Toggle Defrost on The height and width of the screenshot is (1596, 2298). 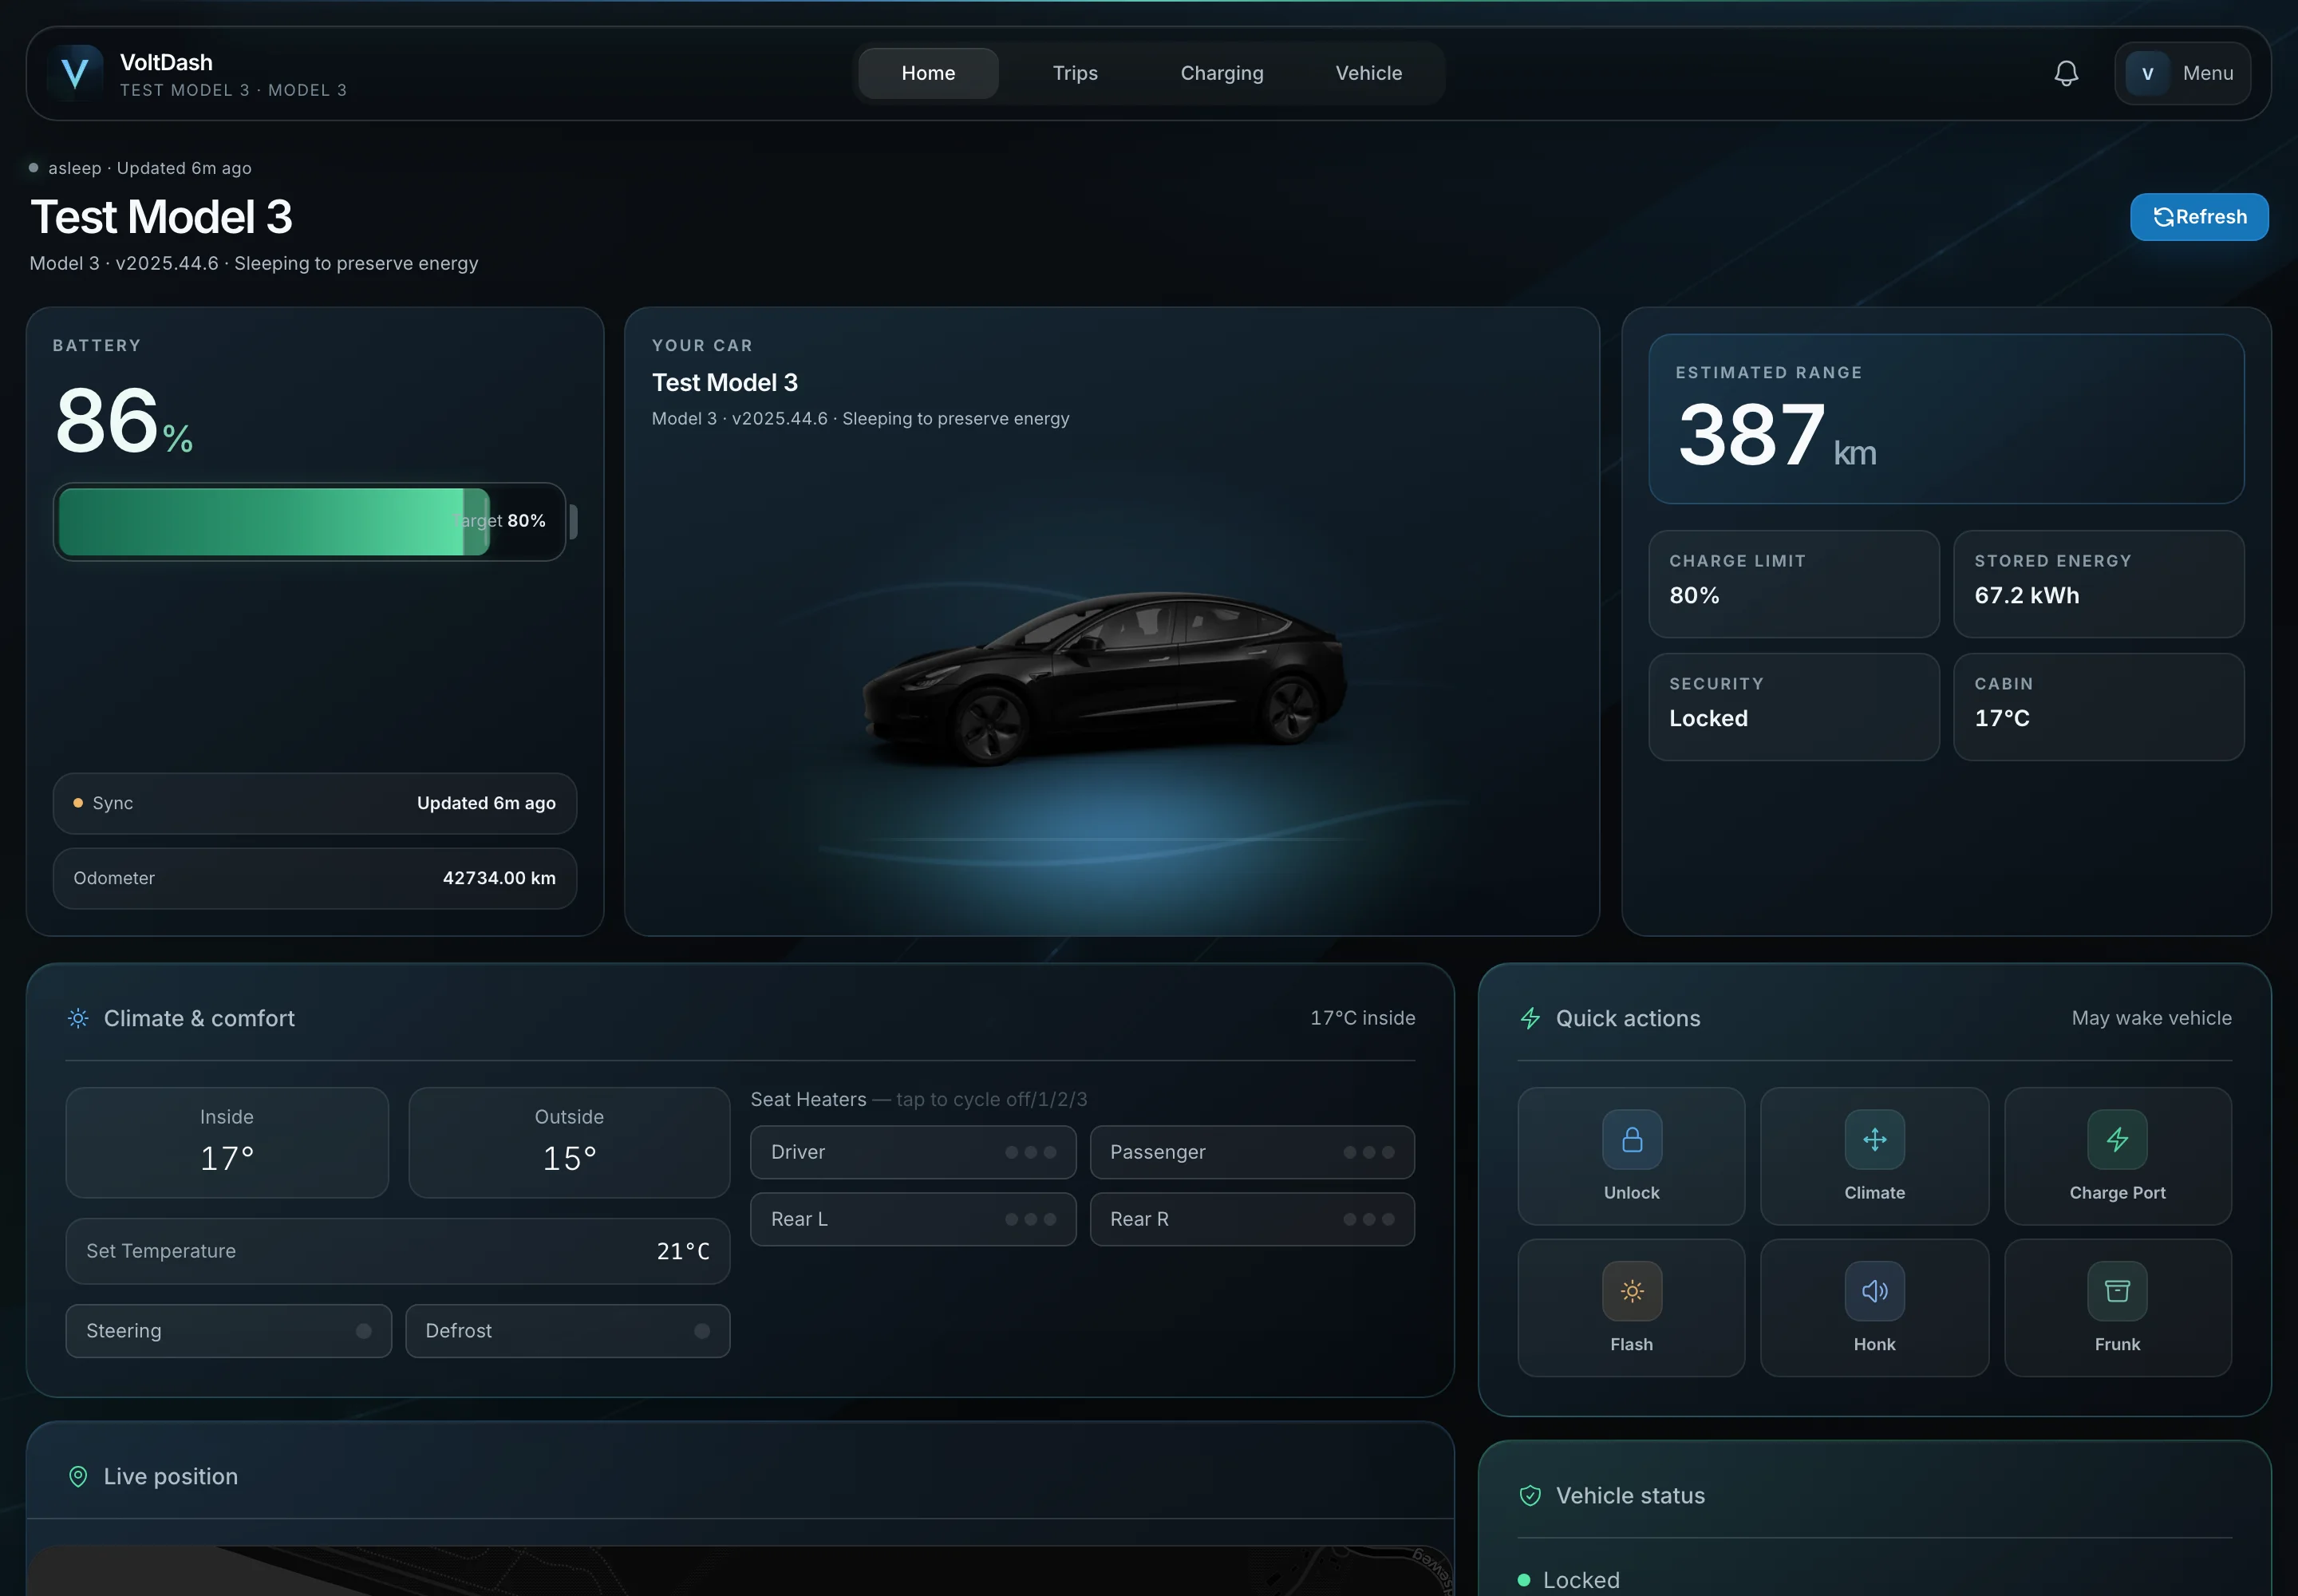[x=568, y=1330]
